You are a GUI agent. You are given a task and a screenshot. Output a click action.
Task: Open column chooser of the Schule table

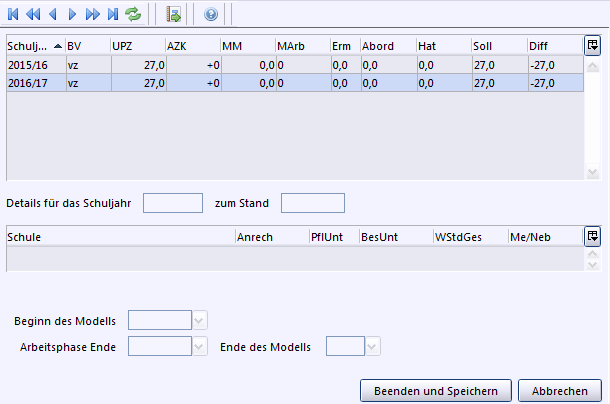(592, 237)
